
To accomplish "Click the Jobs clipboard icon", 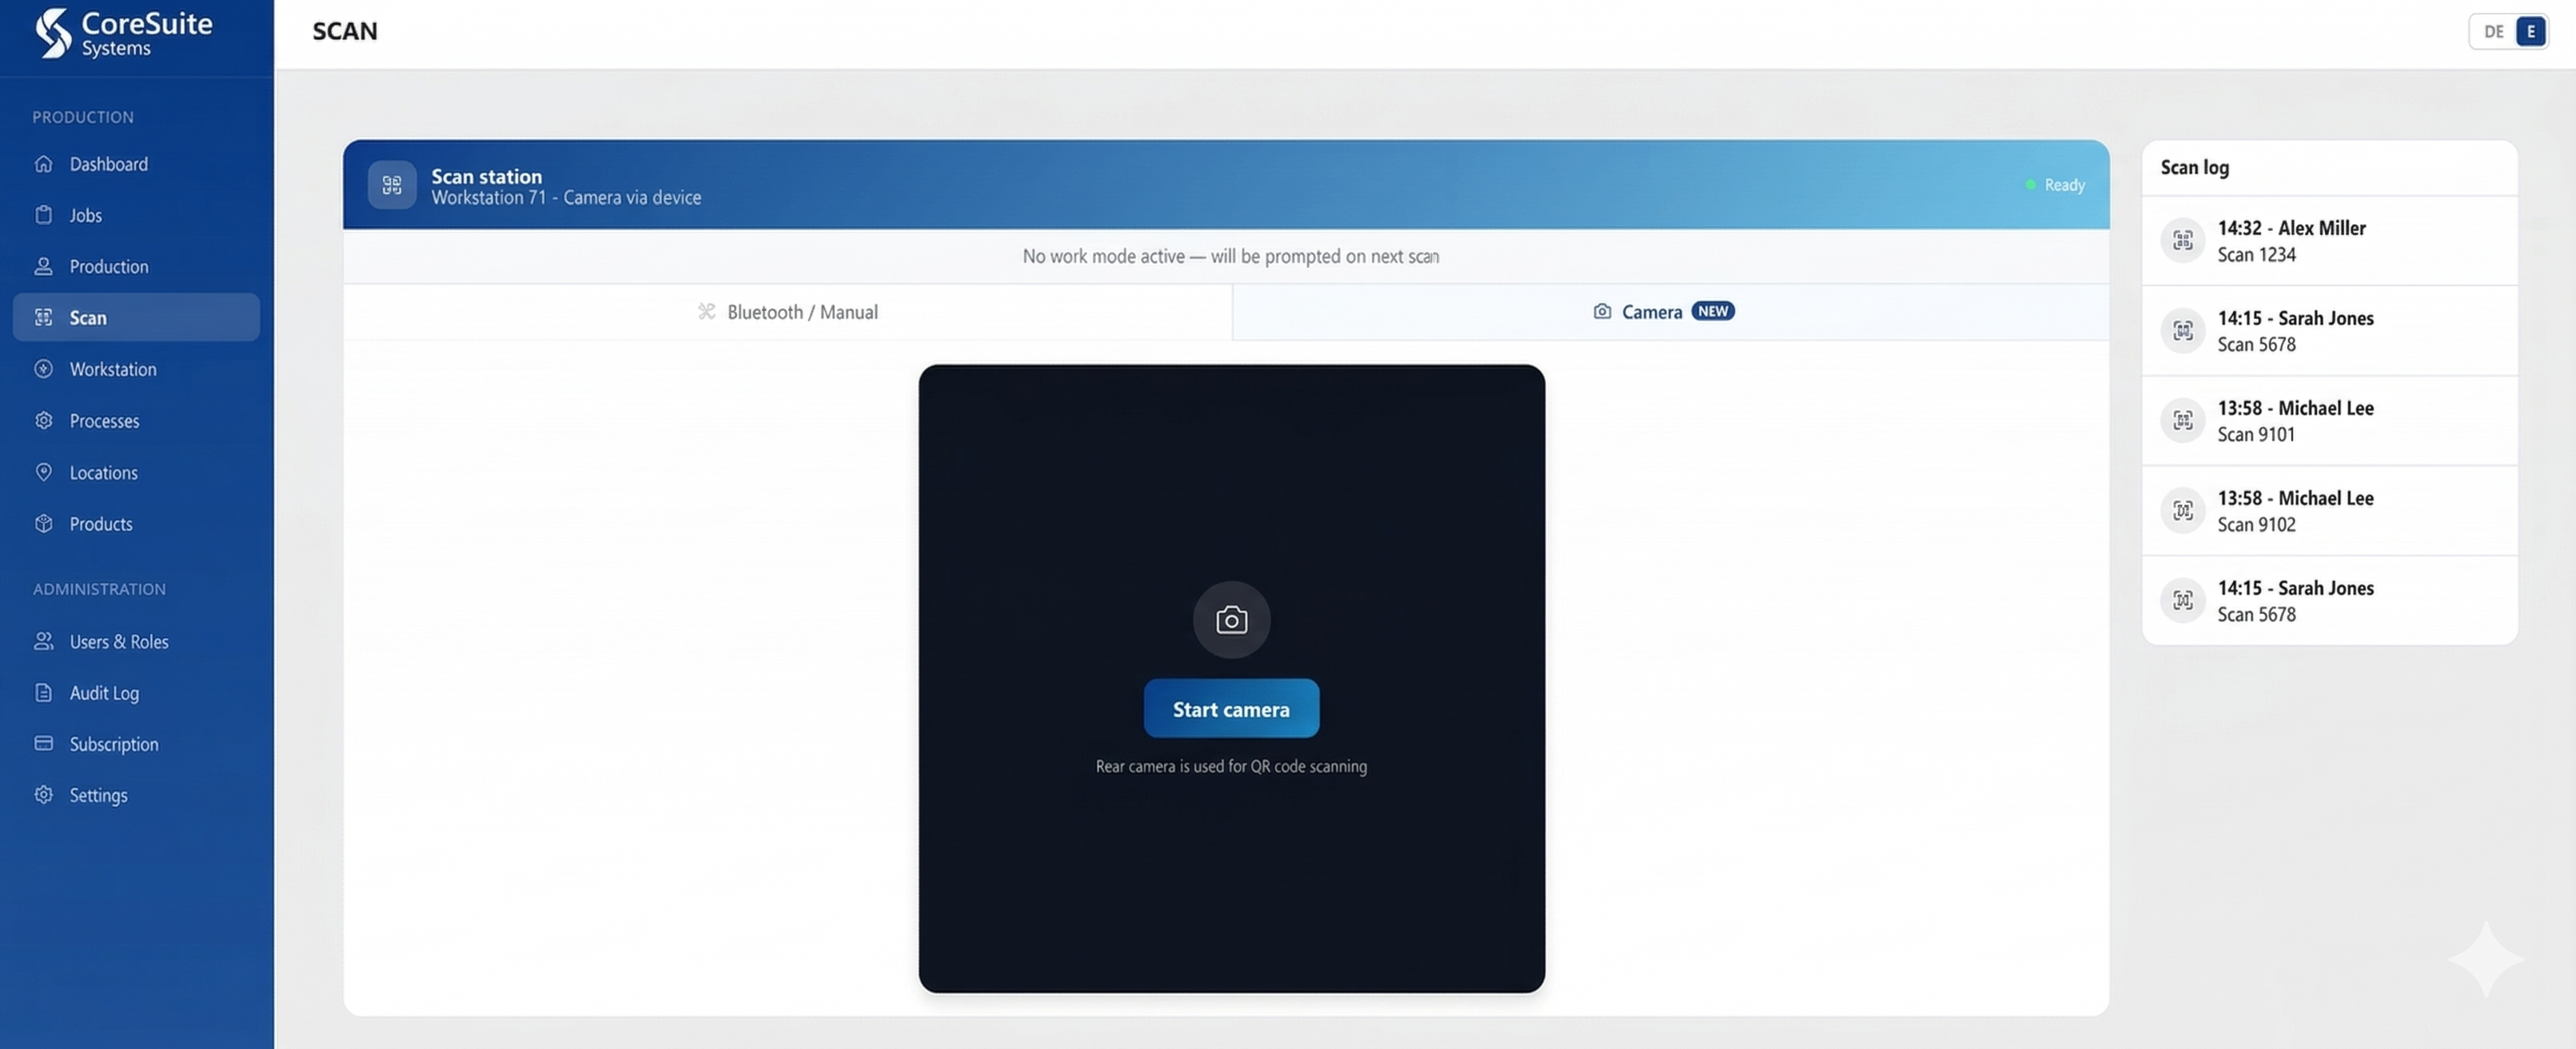I will pyautogui.click(x=43, y=215).
